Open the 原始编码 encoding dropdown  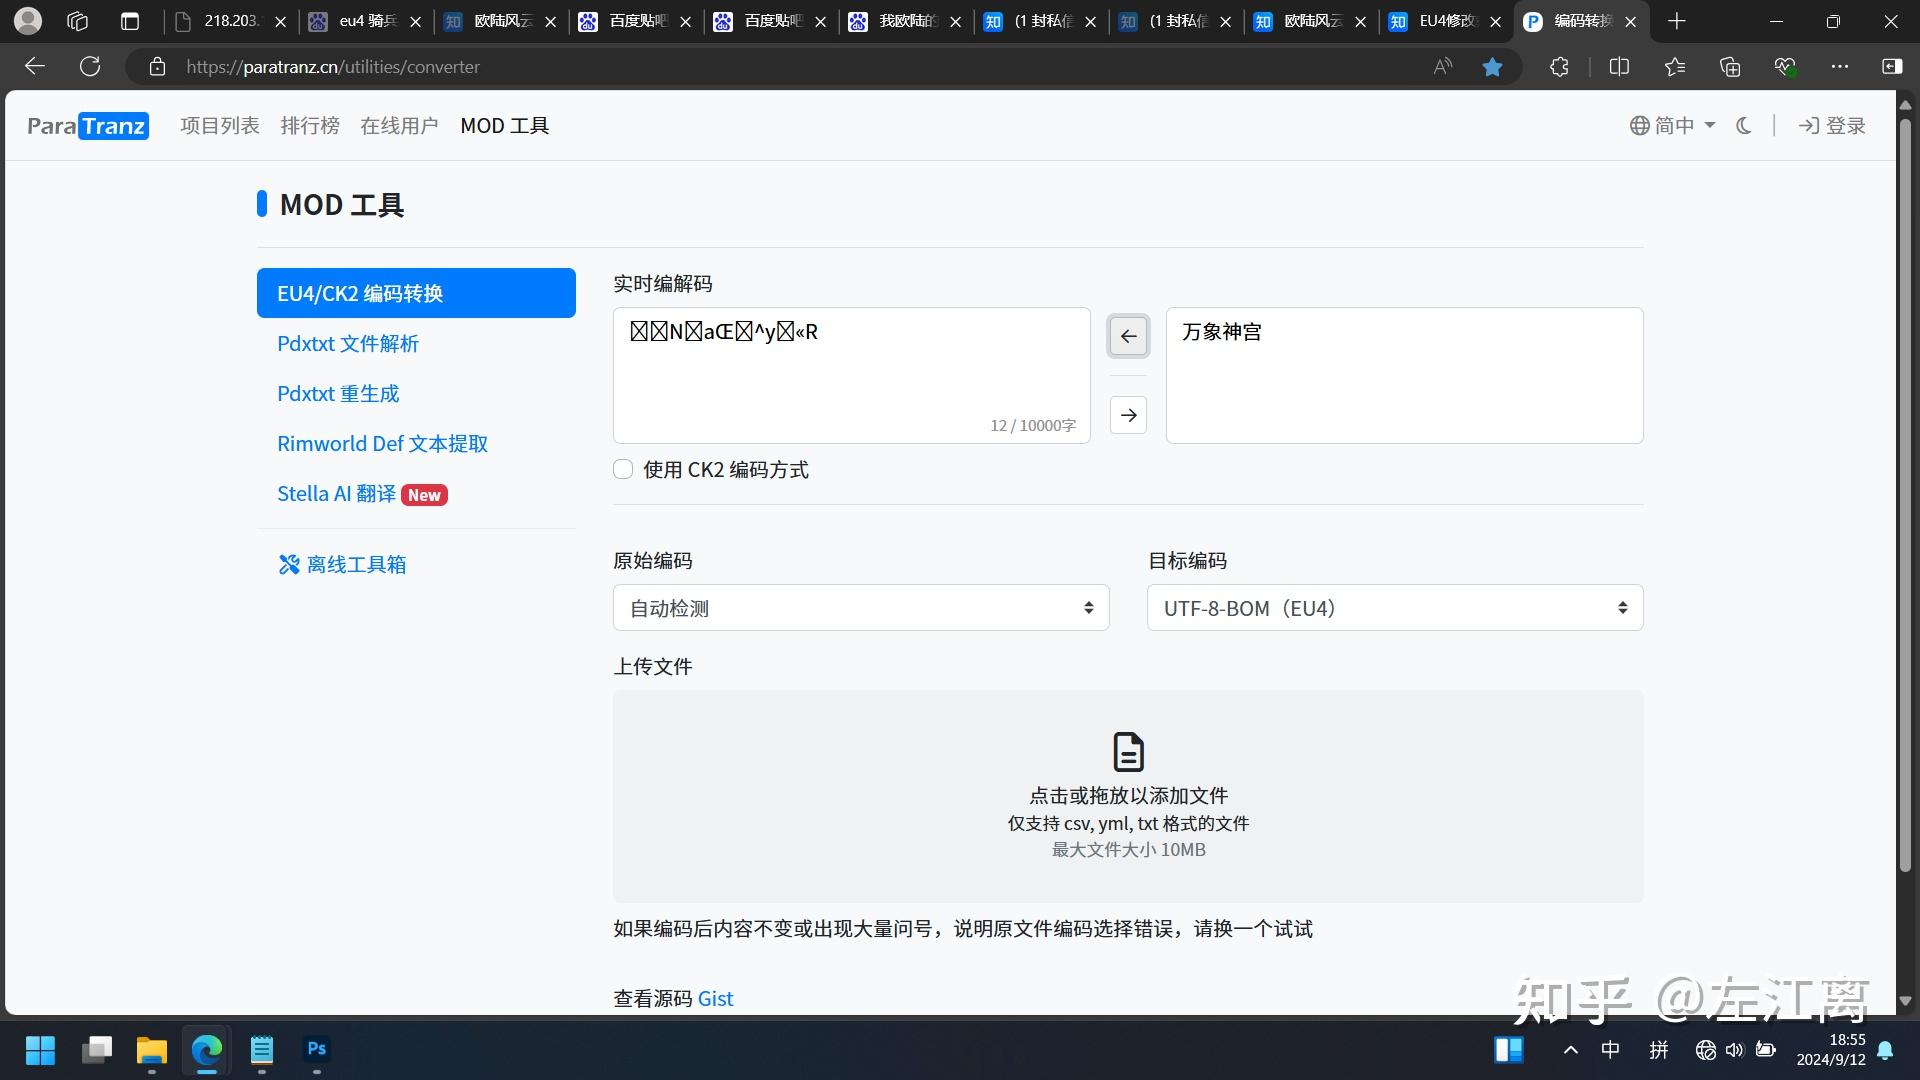click(860, 607)
